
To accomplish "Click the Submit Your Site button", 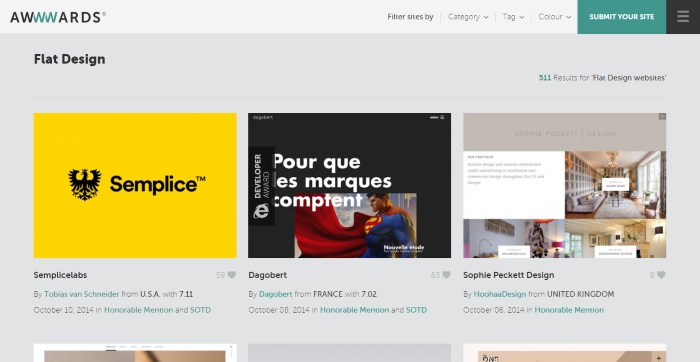I will (621, 17).
